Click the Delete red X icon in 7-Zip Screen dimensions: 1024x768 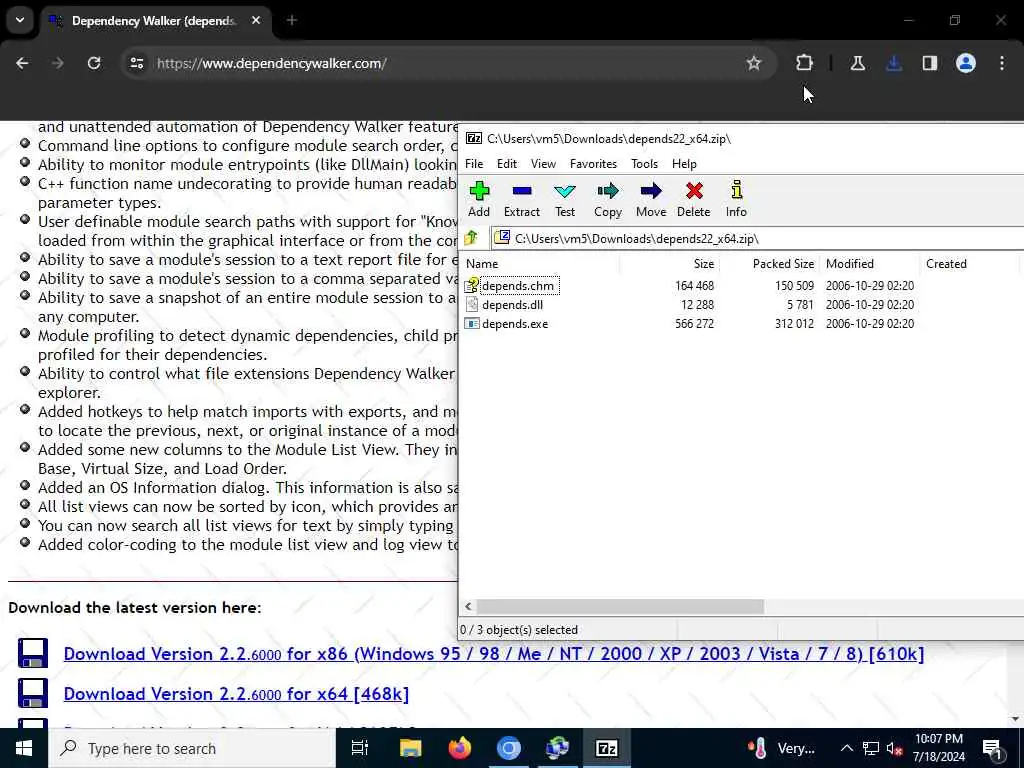[x=694, y=191]
